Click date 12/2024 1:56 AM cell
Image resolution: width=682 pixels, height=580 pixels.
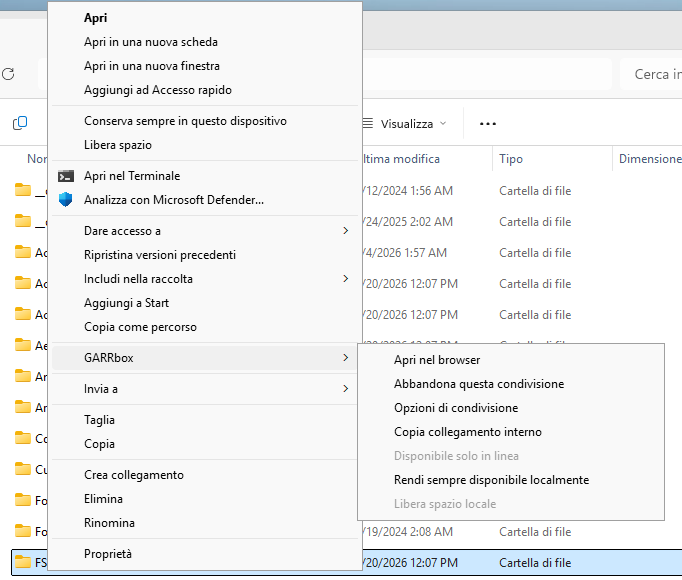[408, 191]
